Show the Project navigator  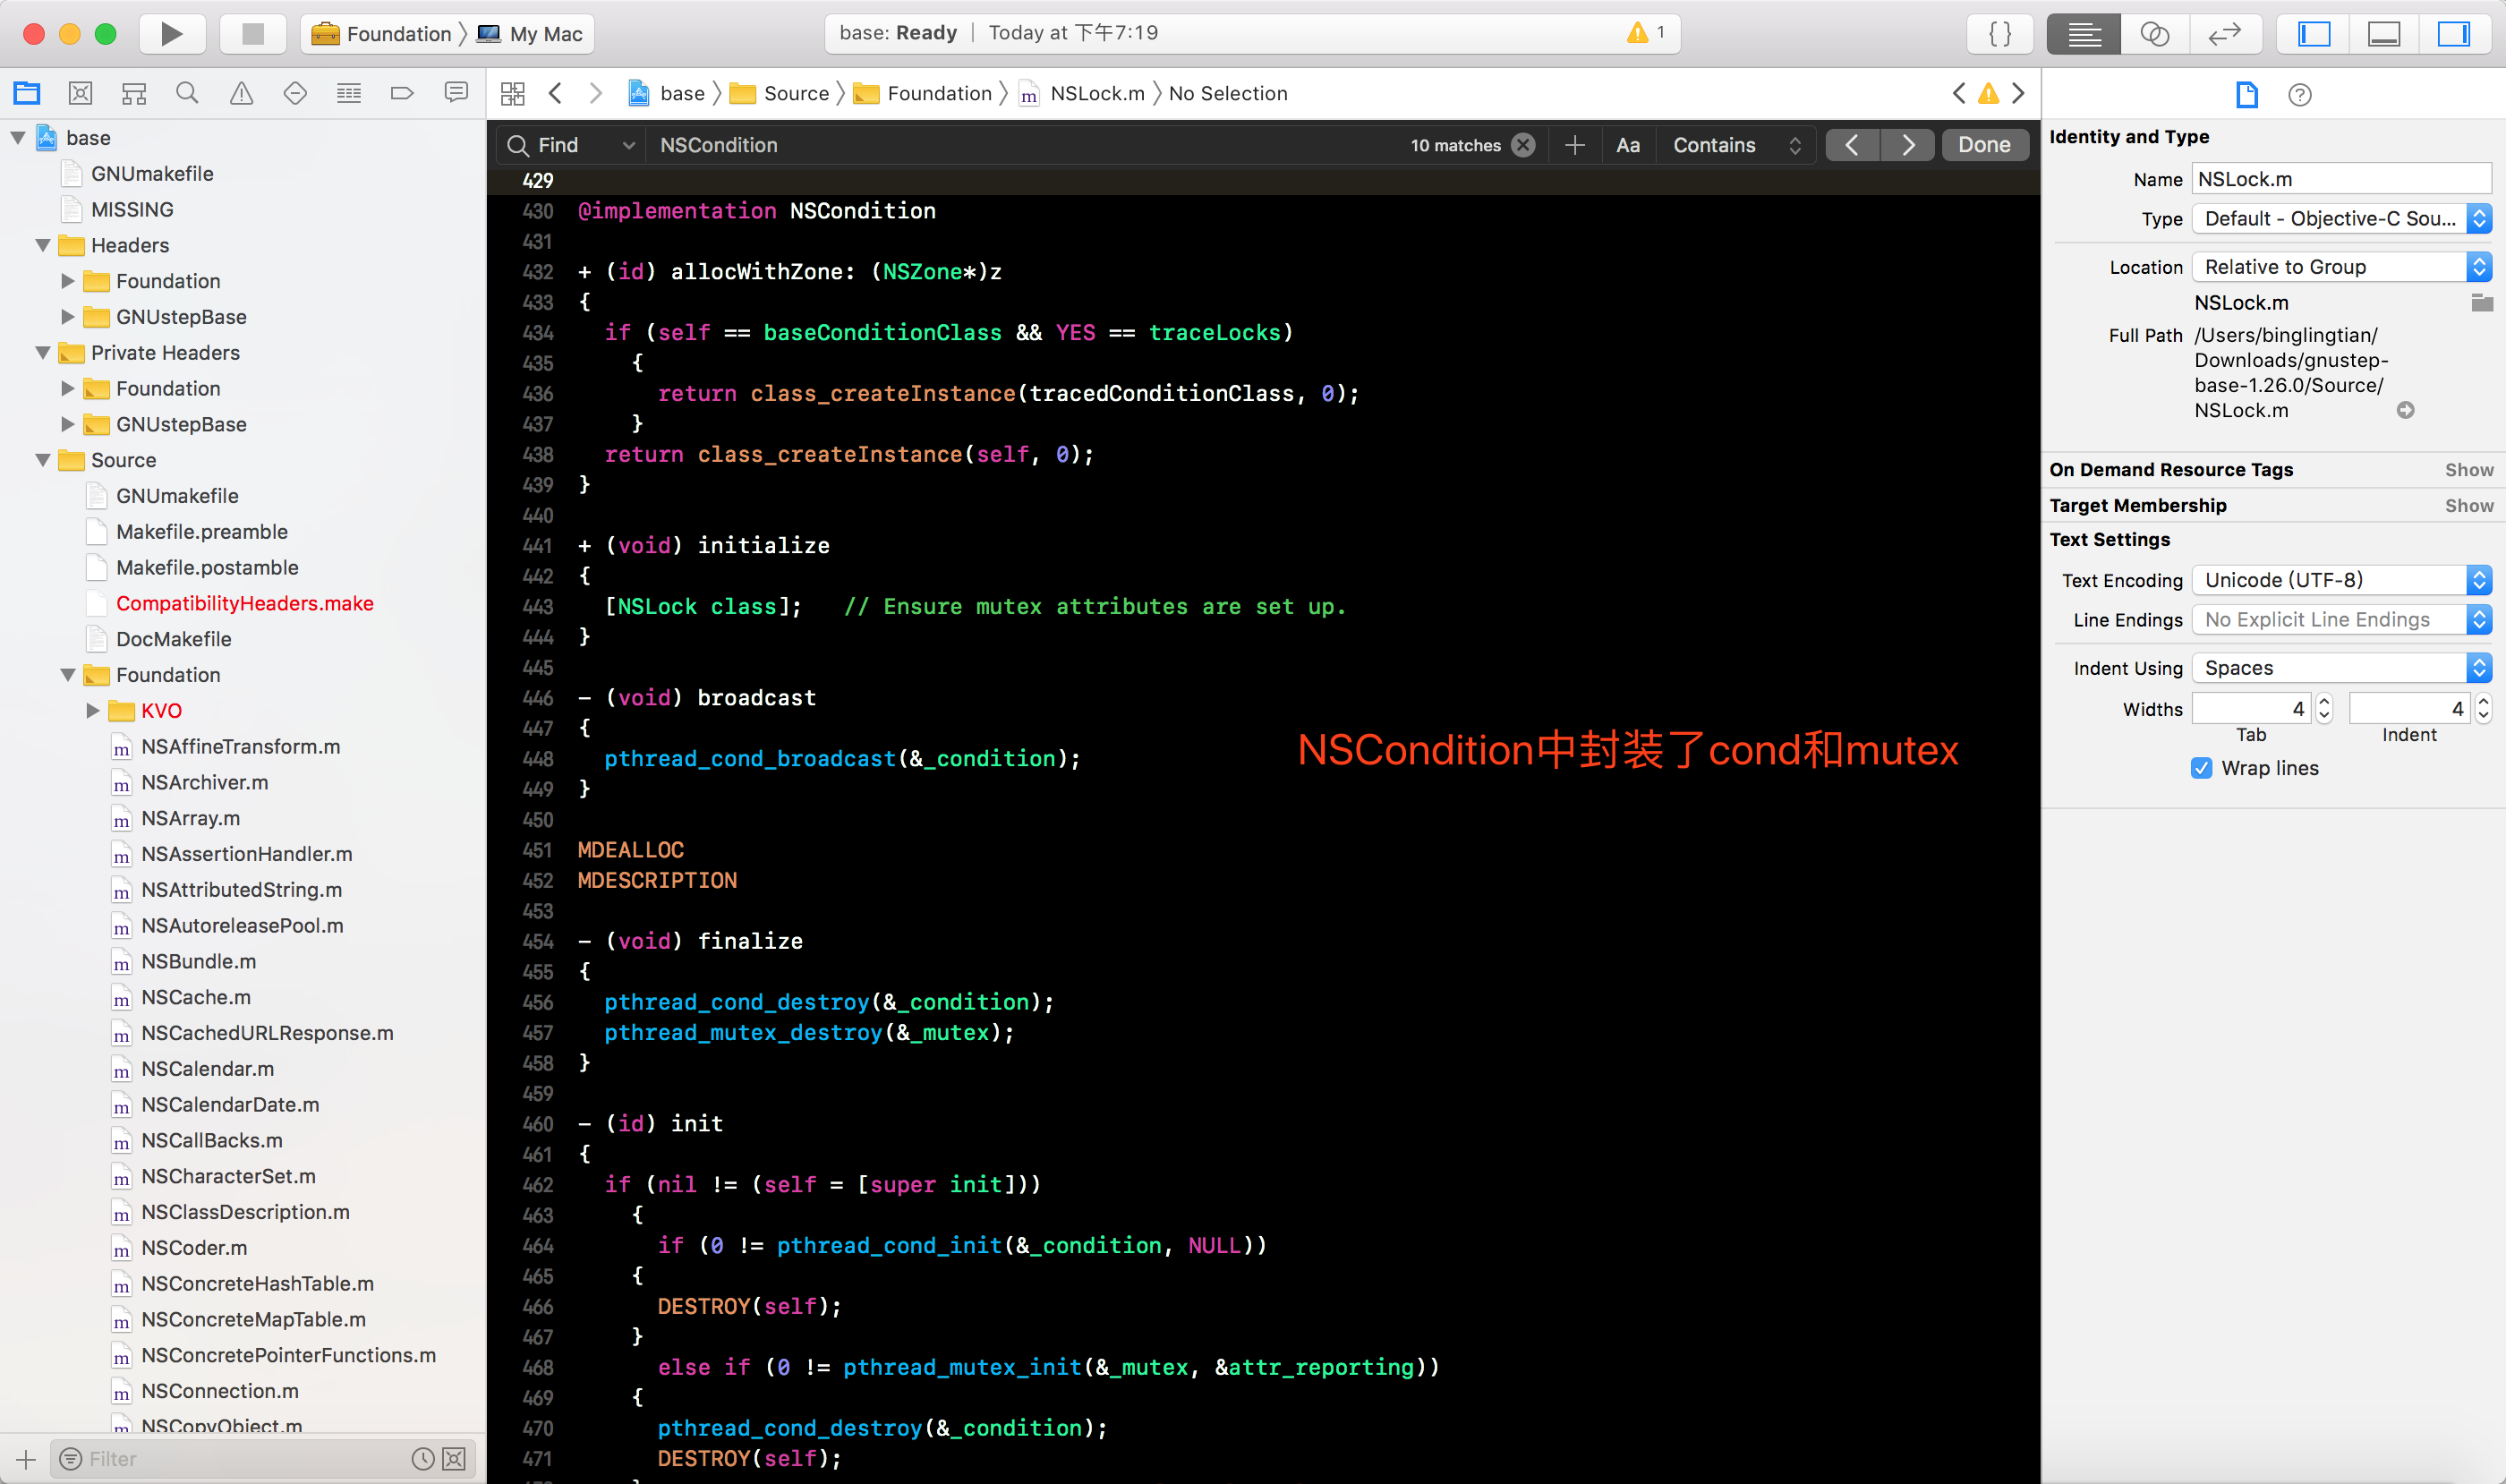[27, 93]
